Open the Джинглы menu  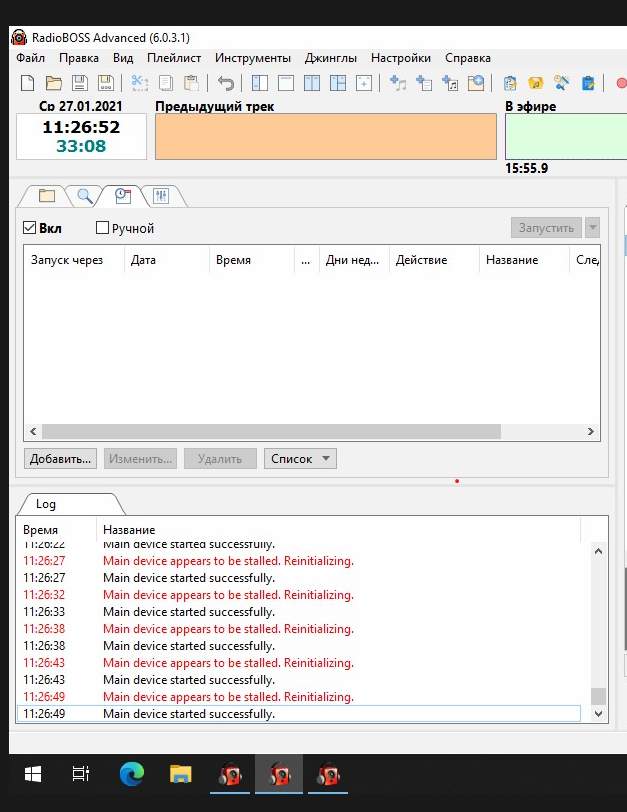[331, 58]
